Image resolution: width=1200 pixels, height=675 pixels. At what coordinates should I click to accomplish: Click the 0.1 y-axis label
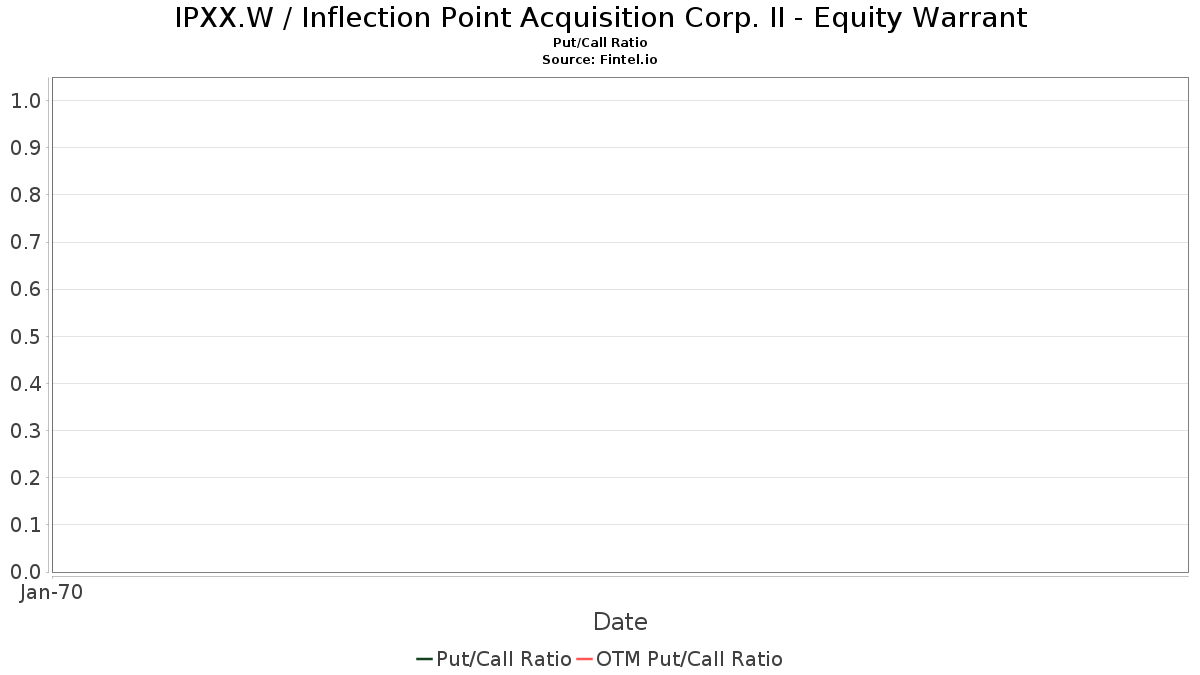tap(25, 524)
